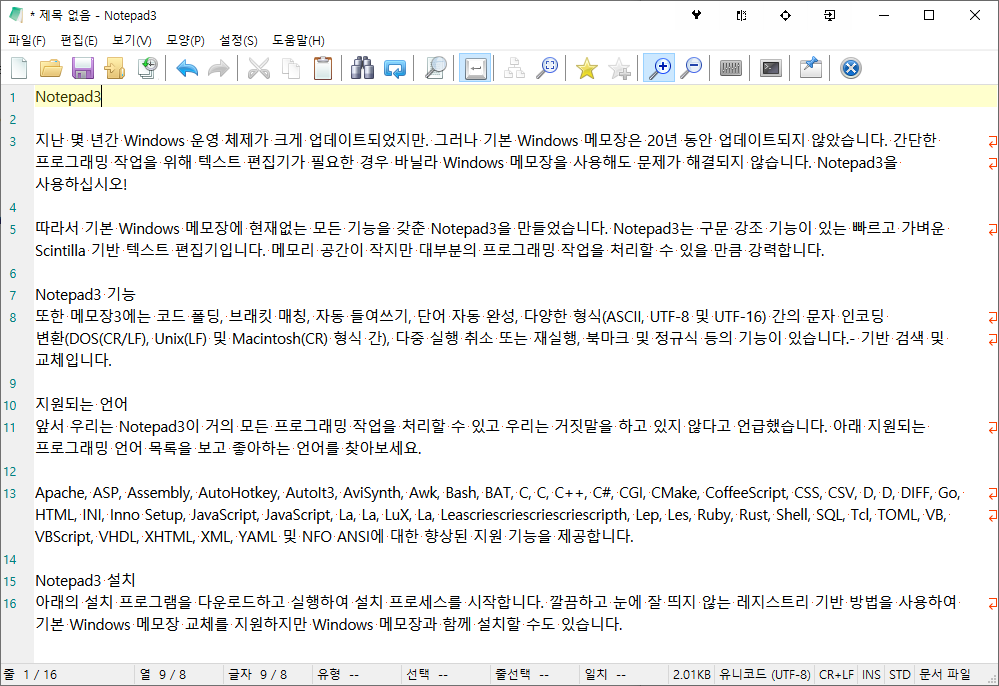Click the word 'CoffeeScript' on line 13

(746, 493)
